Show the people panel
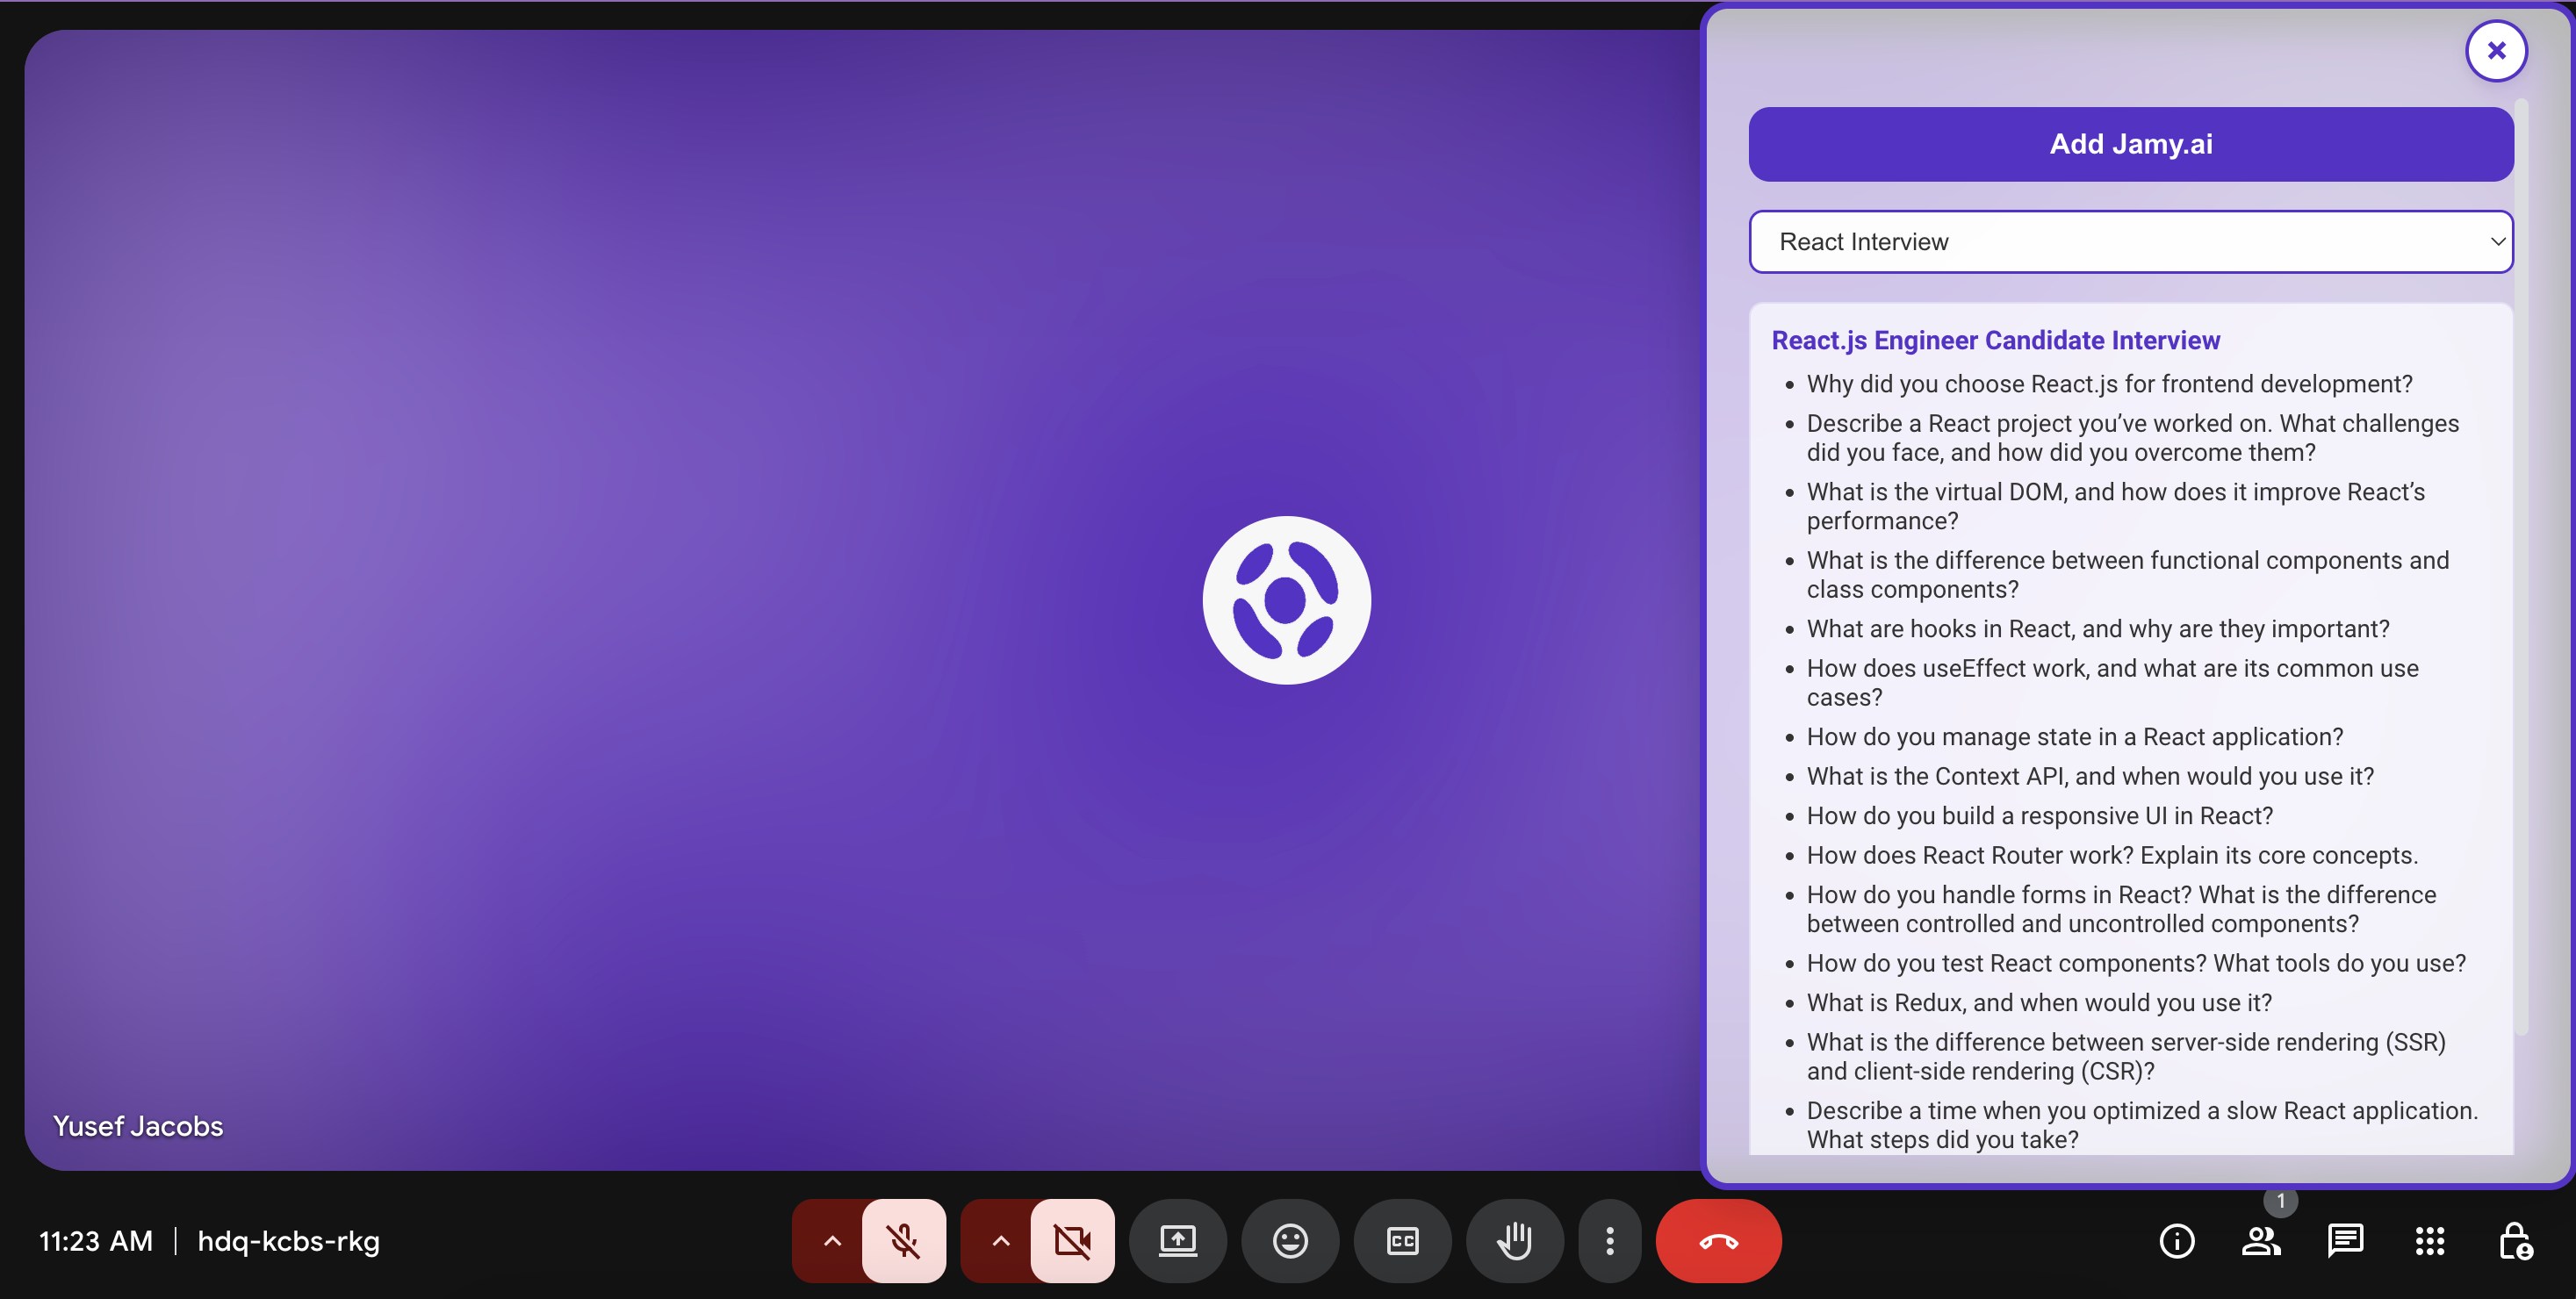 click(2260, 1241)
